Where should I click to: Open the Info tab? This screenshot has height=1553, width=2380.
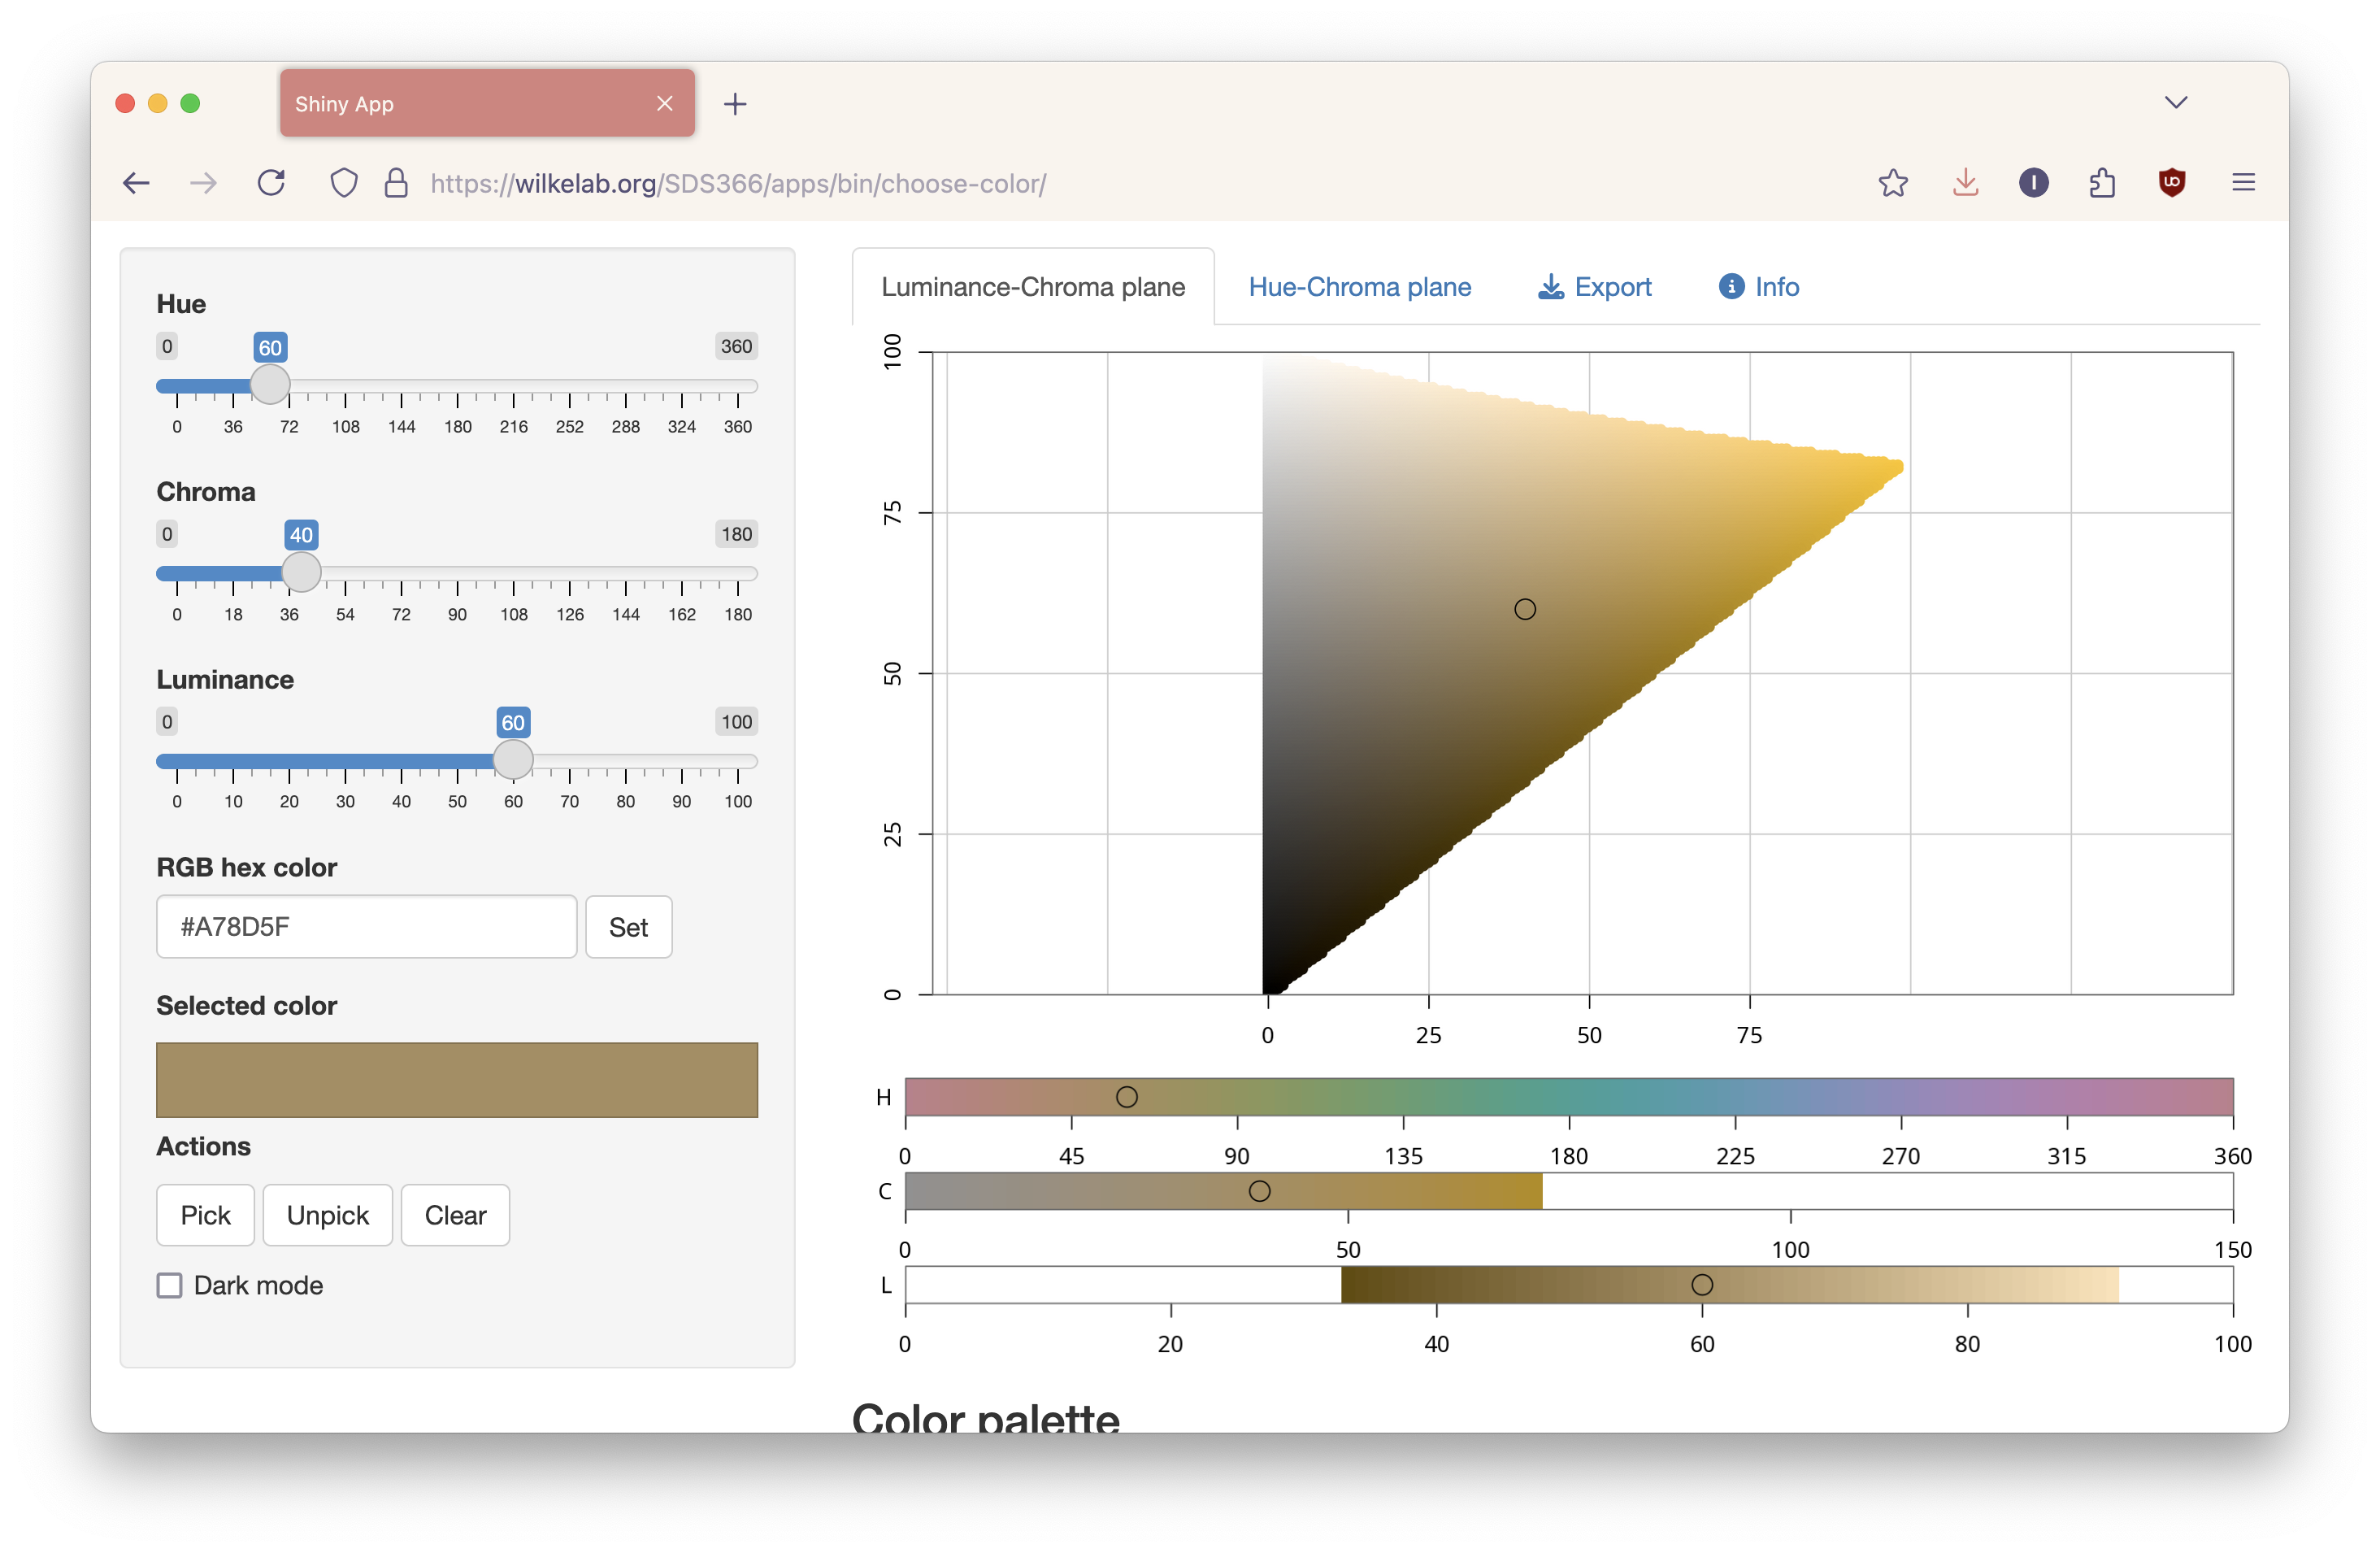click(1758, 287)
